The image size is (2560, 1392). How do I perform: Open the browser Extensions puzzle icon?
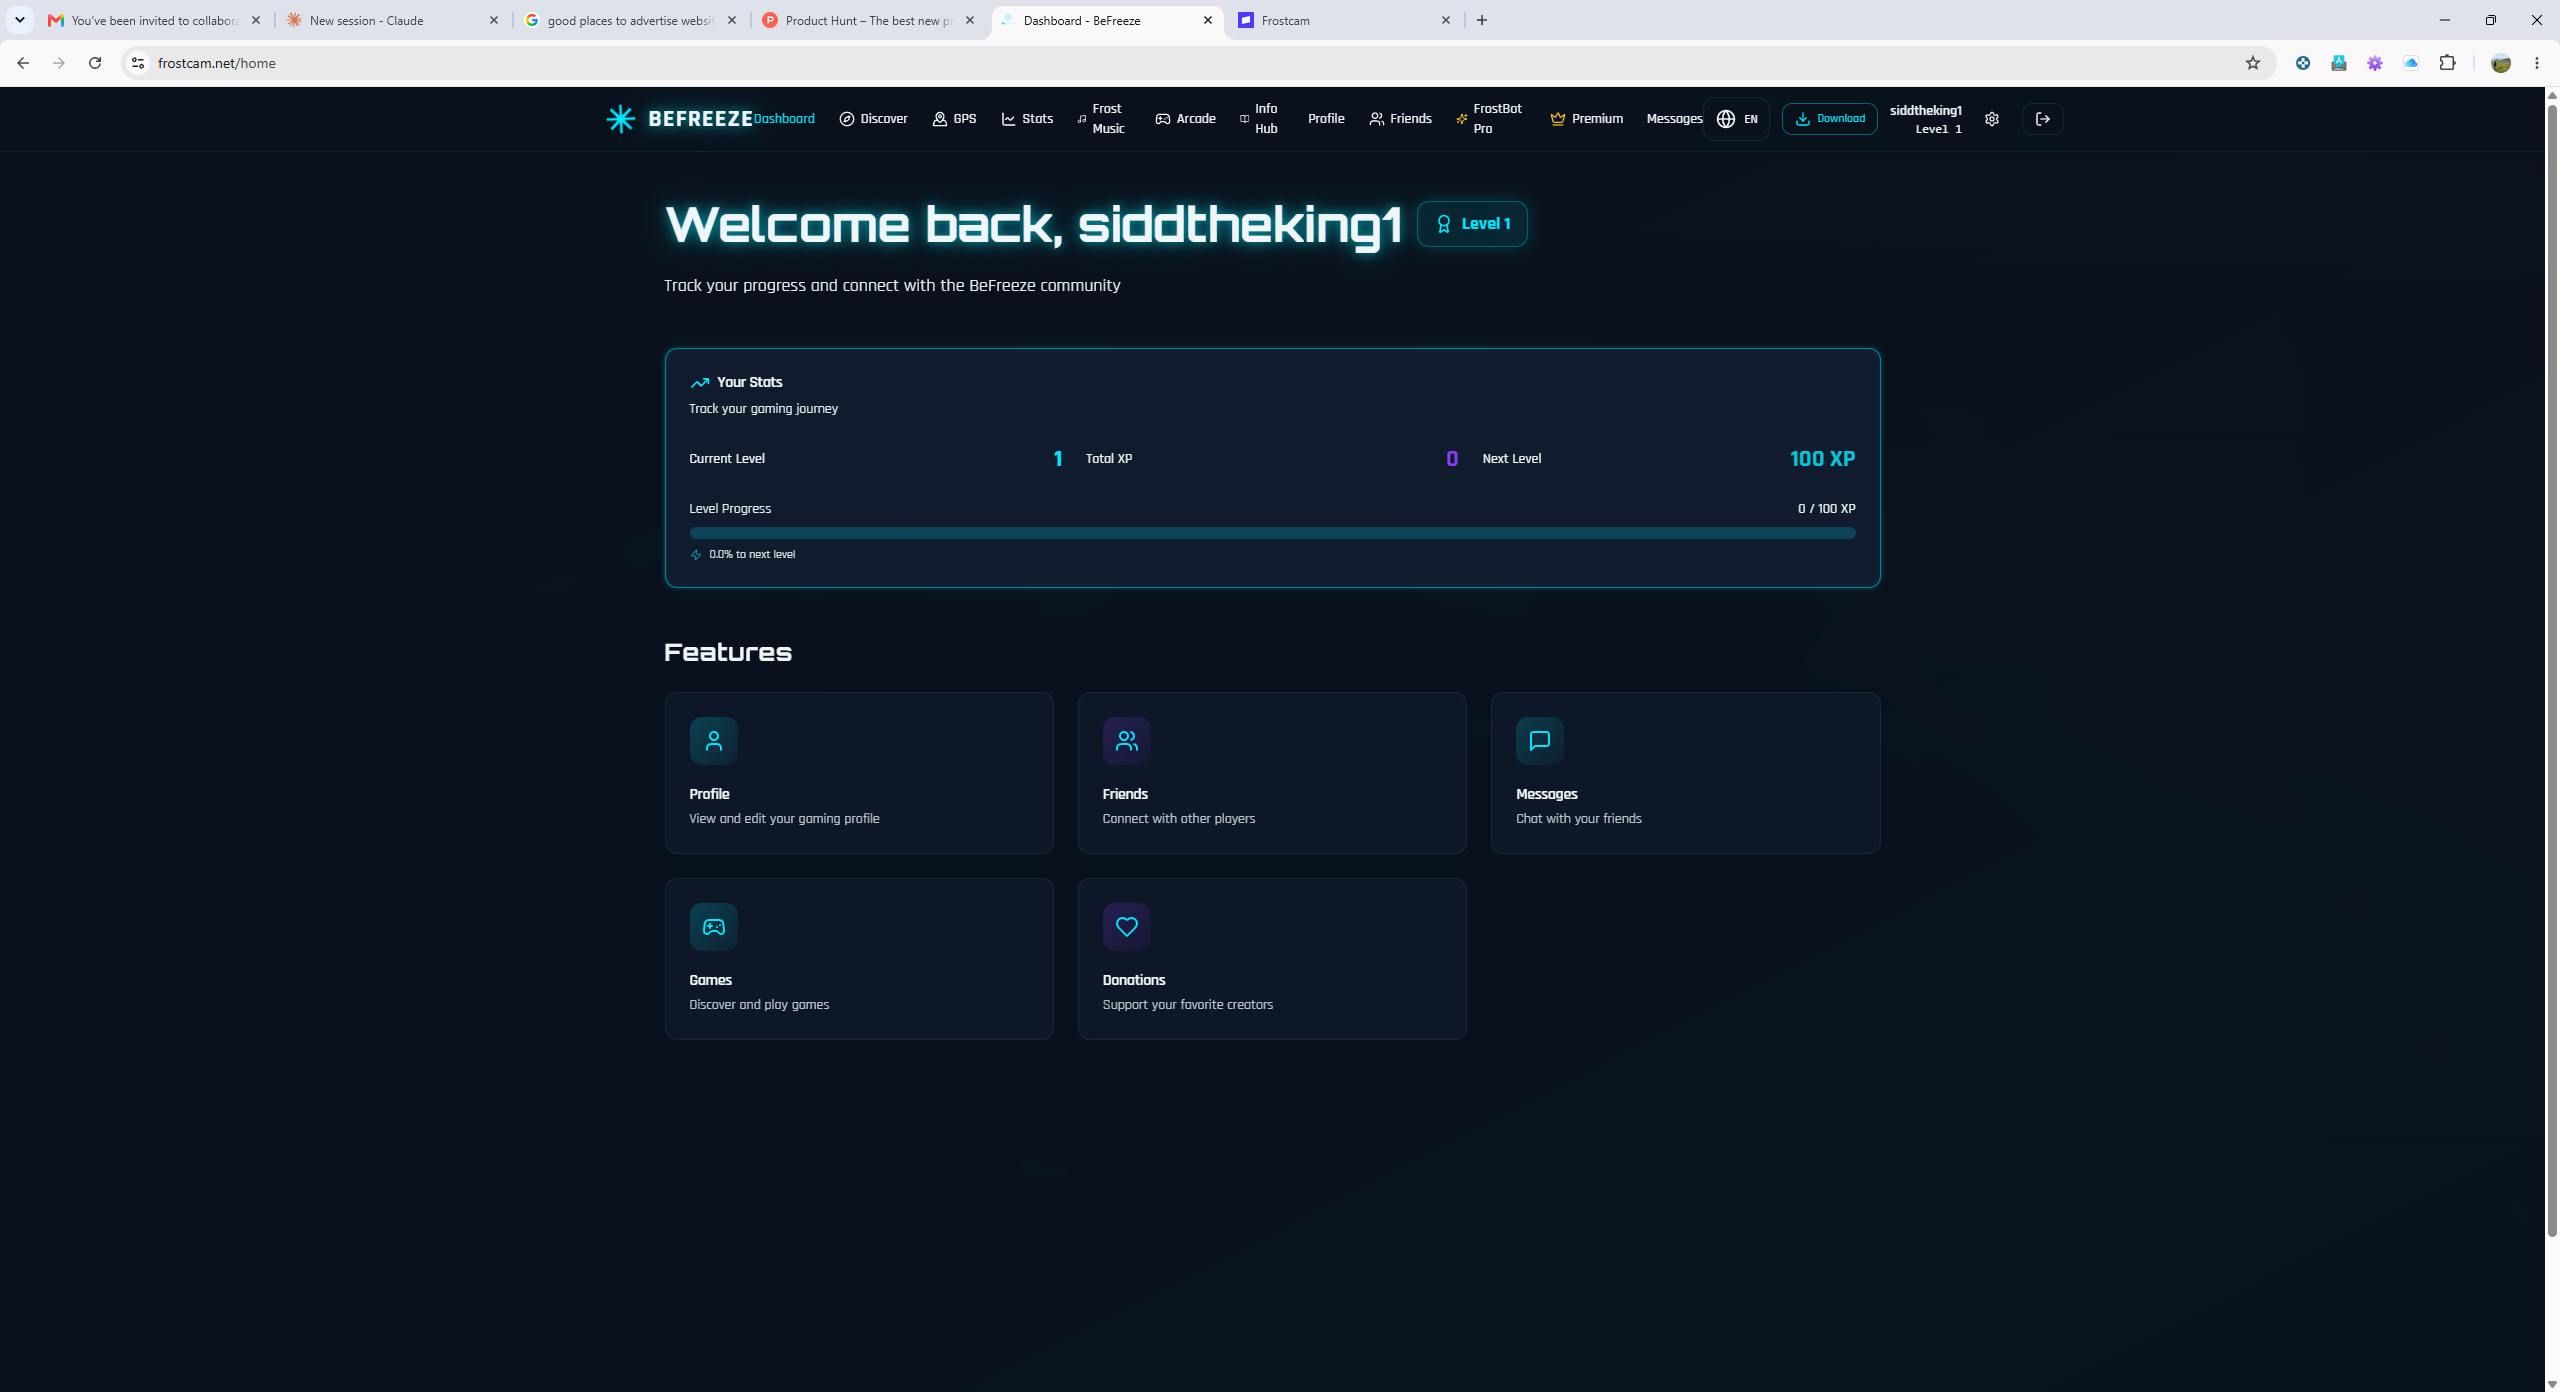[x=2447, y=63]
